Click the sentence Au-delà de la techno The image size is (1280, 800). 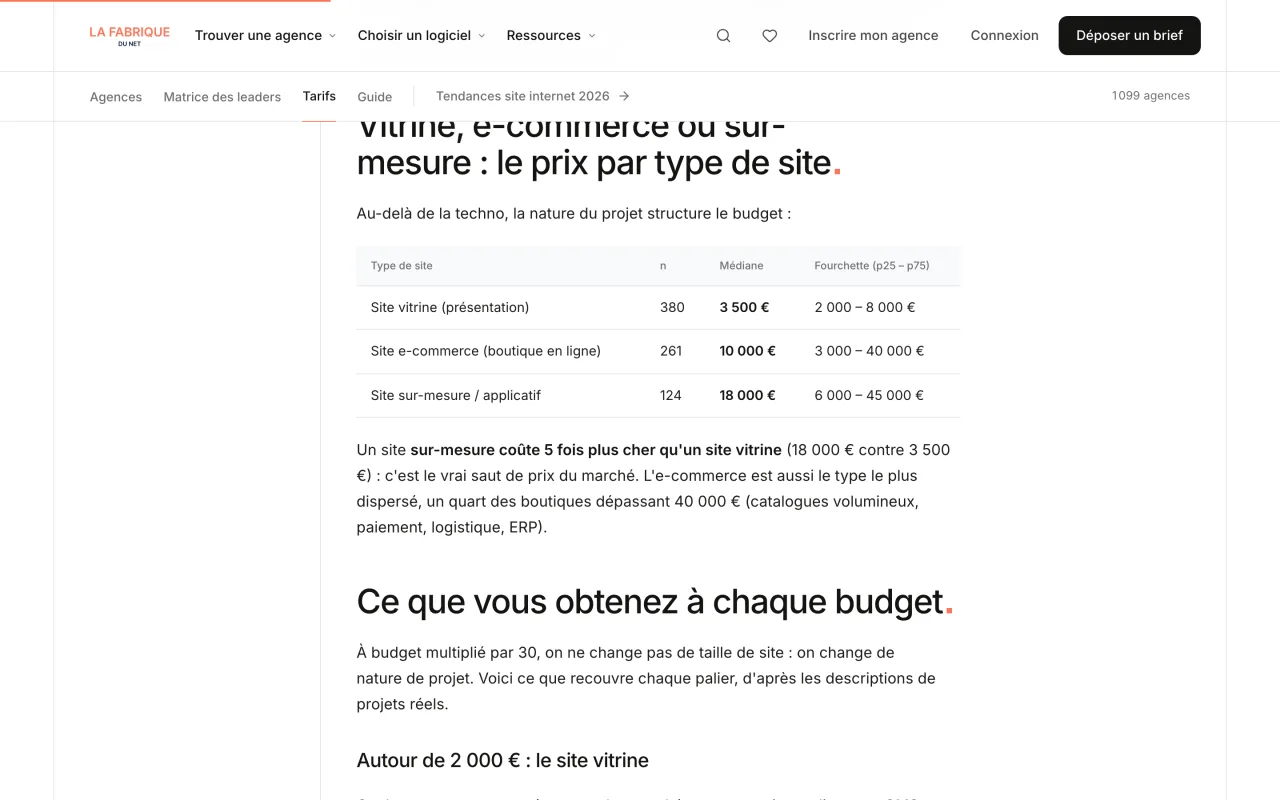574,213
